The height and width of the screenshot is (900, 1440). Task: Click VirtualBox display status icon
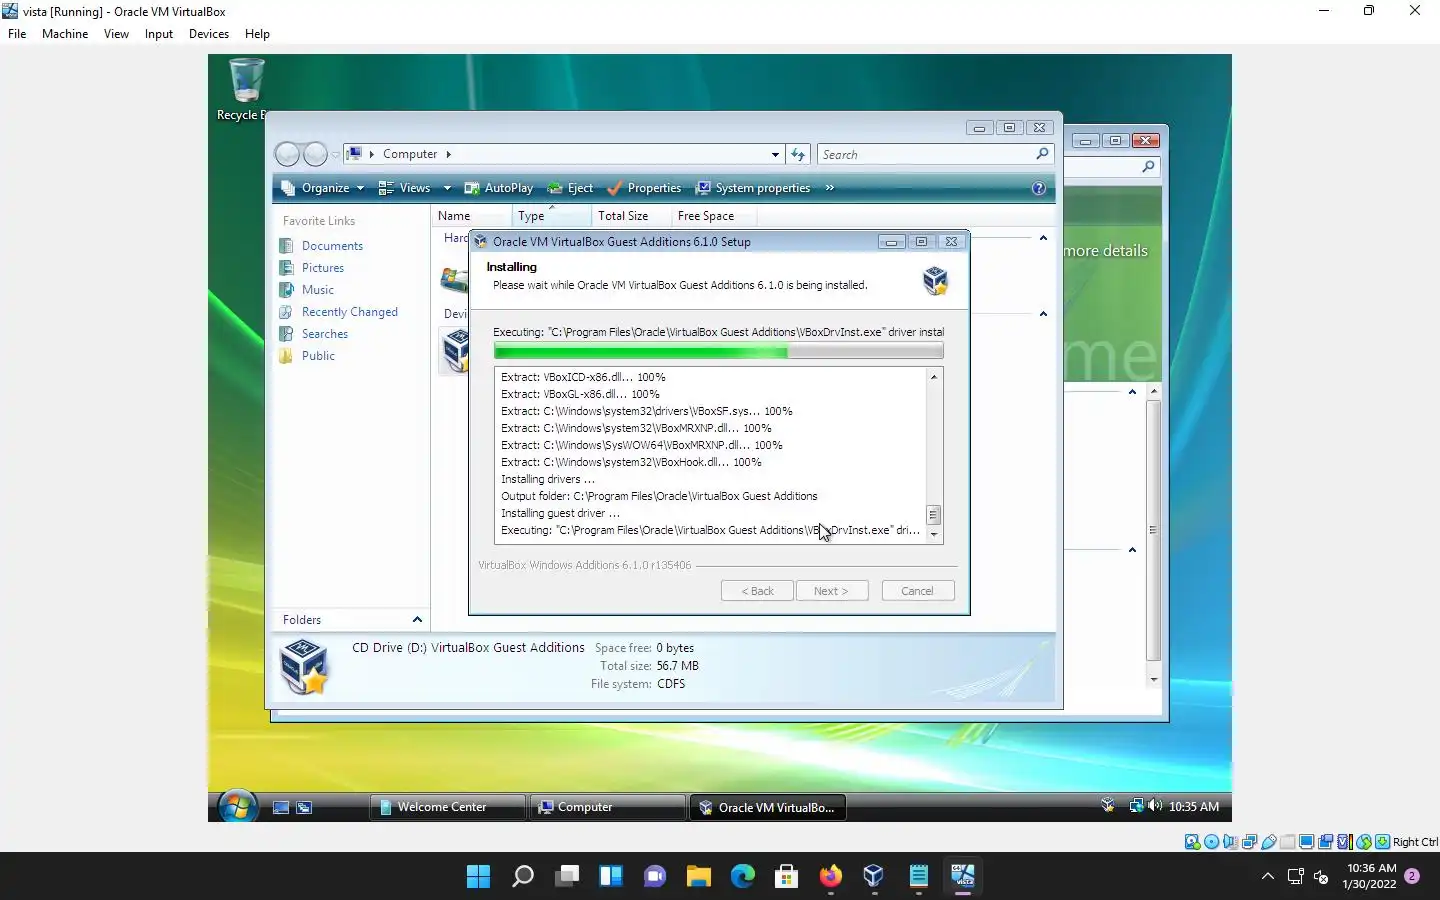1306,842
